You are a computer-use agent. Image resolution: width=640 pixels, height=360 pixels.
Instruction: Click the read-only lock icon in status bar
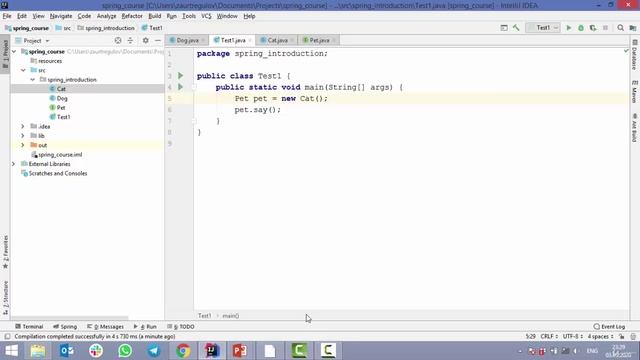click(x=621, y=336)
